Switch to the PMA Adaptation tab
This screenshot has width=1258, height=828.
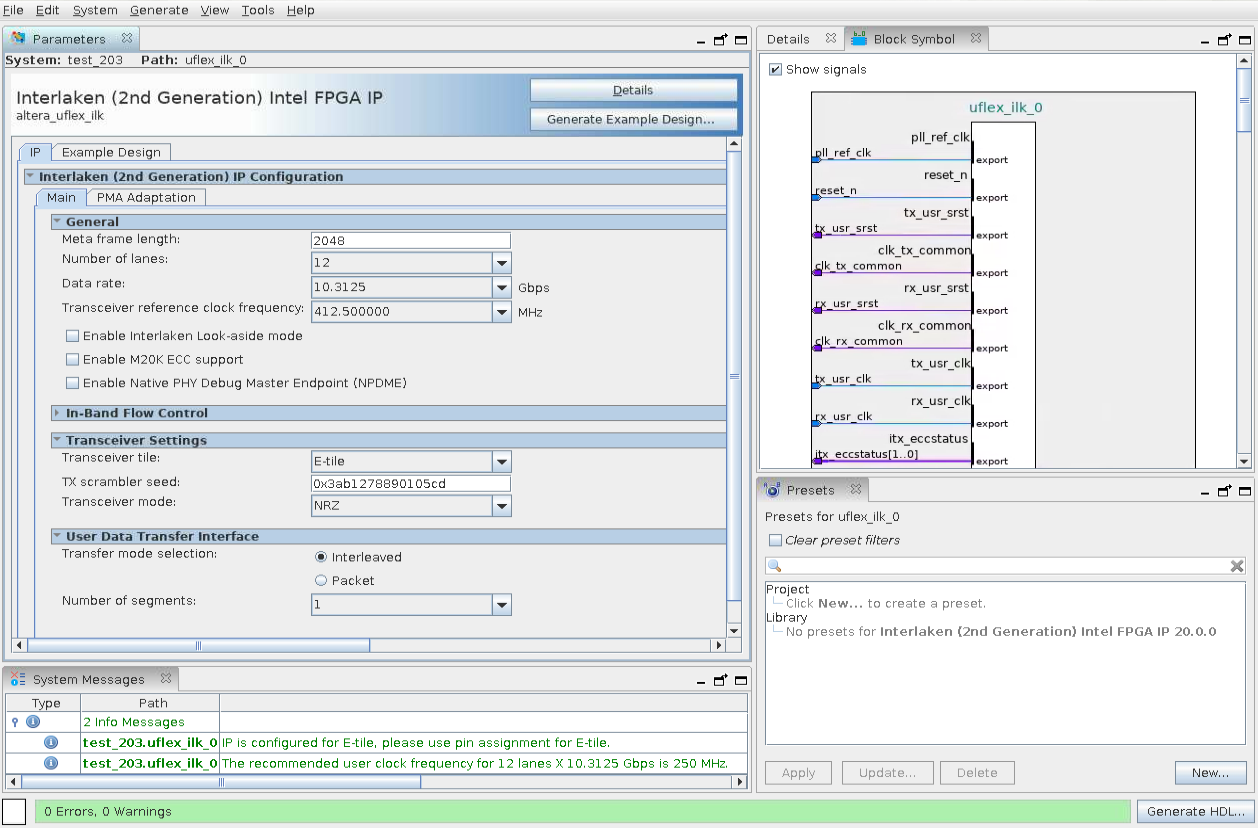(x=146, y=197)
